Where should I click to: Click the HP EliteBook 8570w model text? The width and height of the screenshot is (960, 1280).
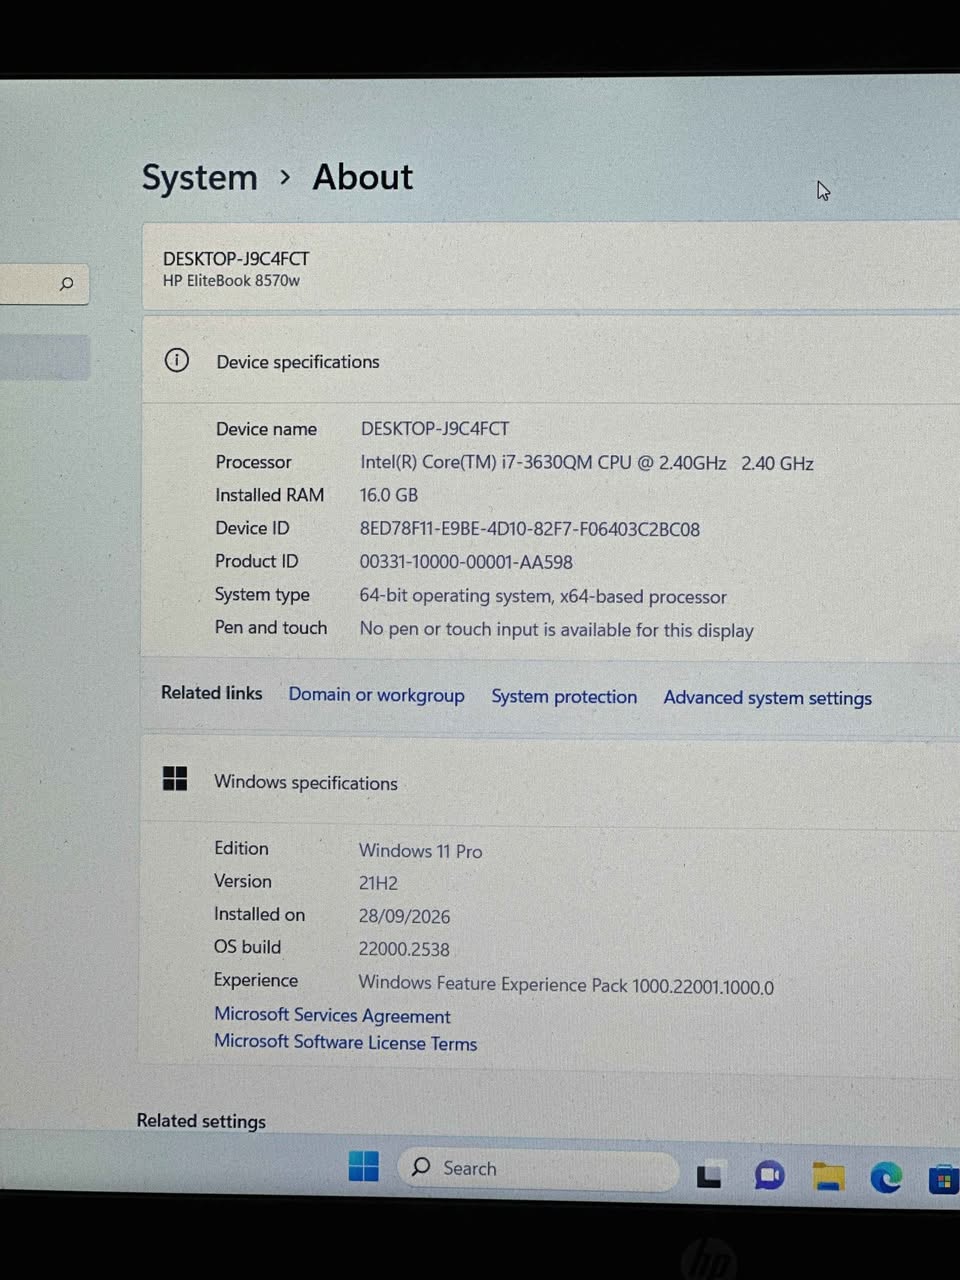(x=231, y=281)
